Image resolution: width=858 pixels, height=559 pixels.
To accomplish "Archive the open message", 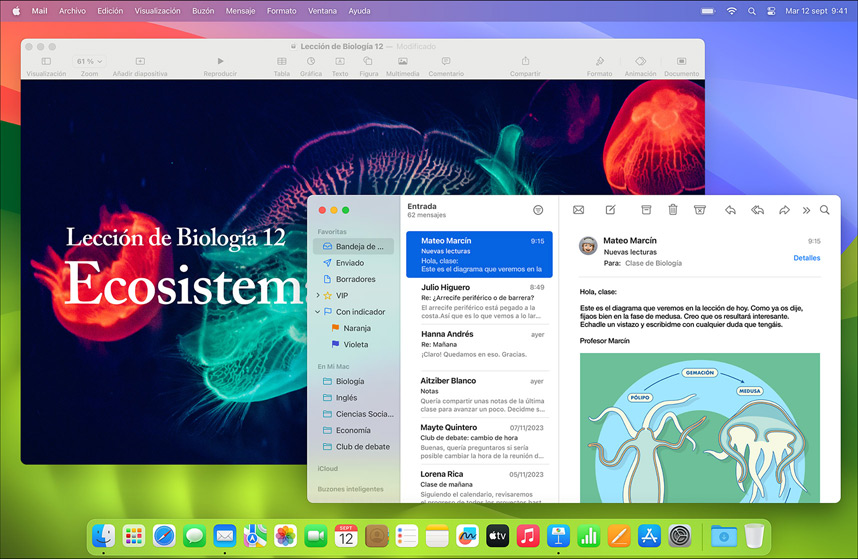I will [646, 210].
